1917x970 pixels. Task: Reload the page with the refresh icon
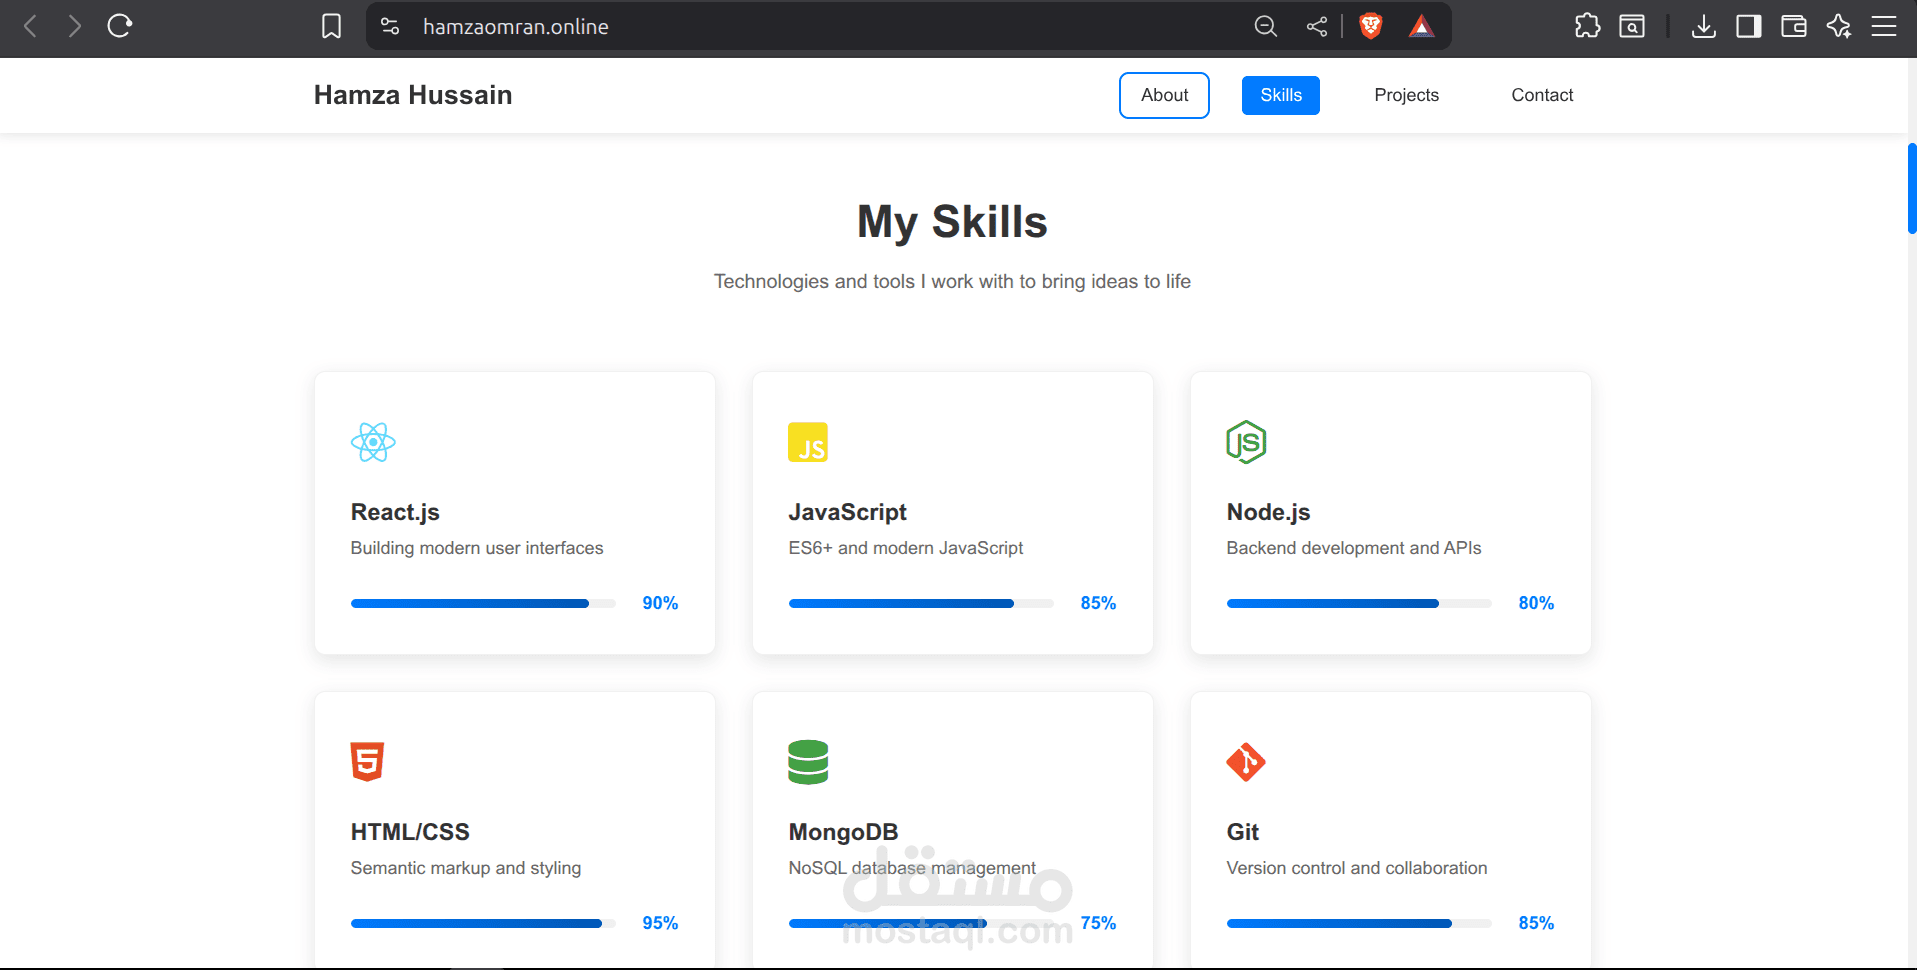(120, 26)
